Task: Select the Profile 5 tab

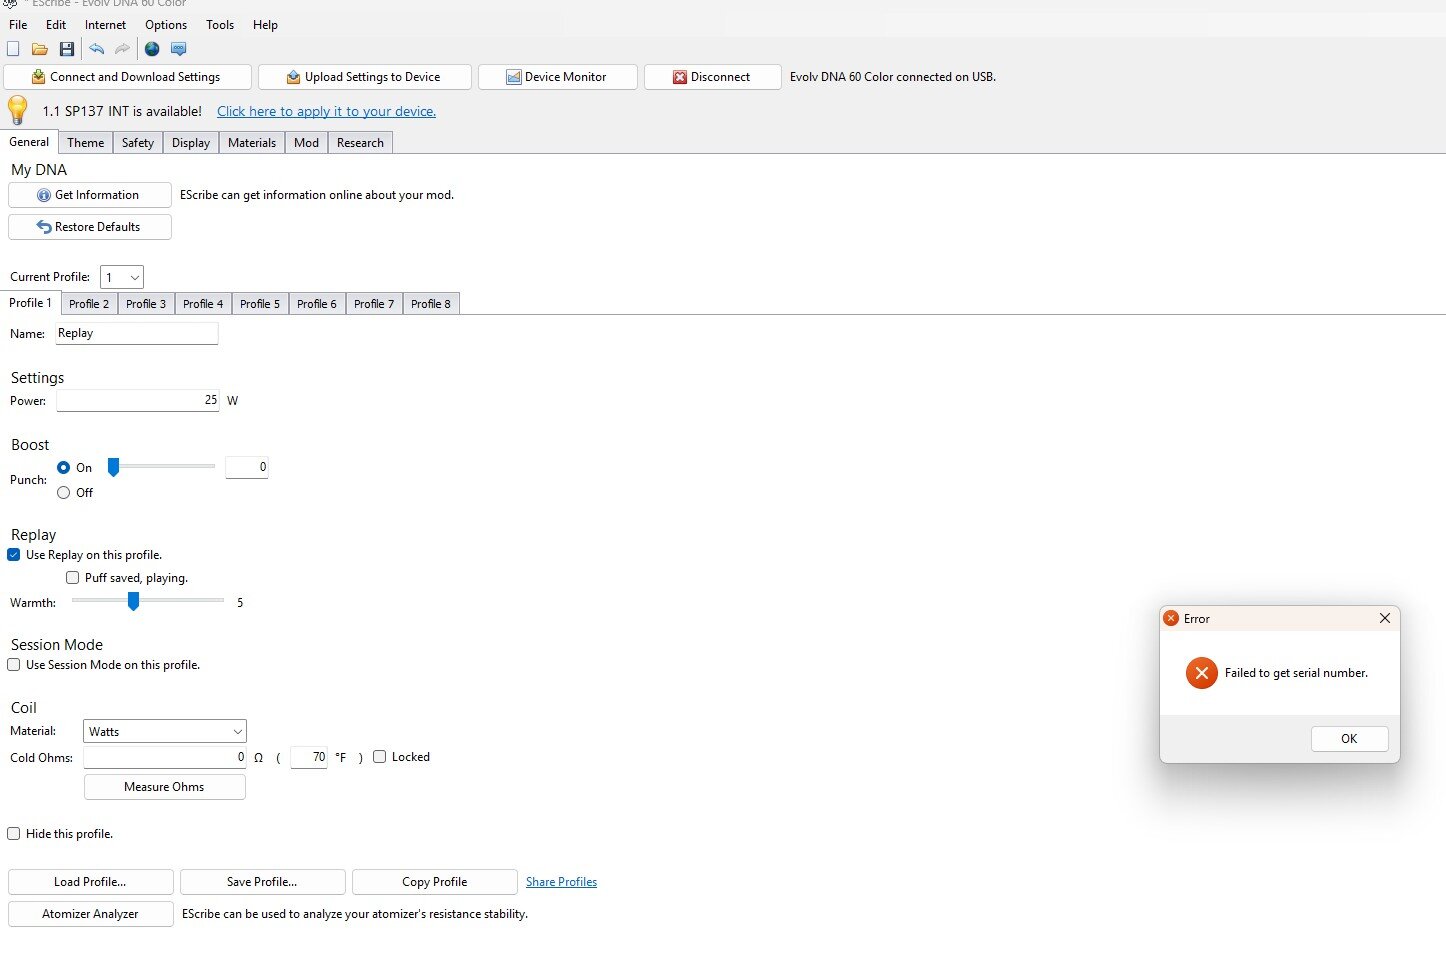Action: click(x=260, y=304)
